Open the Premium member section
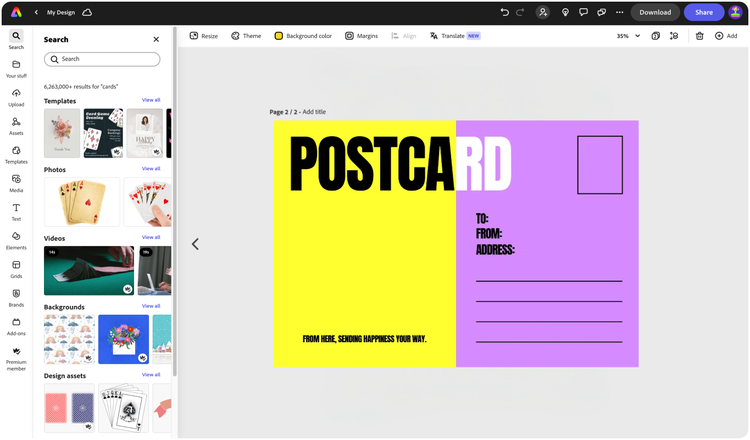Viewport: 750px width, 440px height. pos(16,359)
